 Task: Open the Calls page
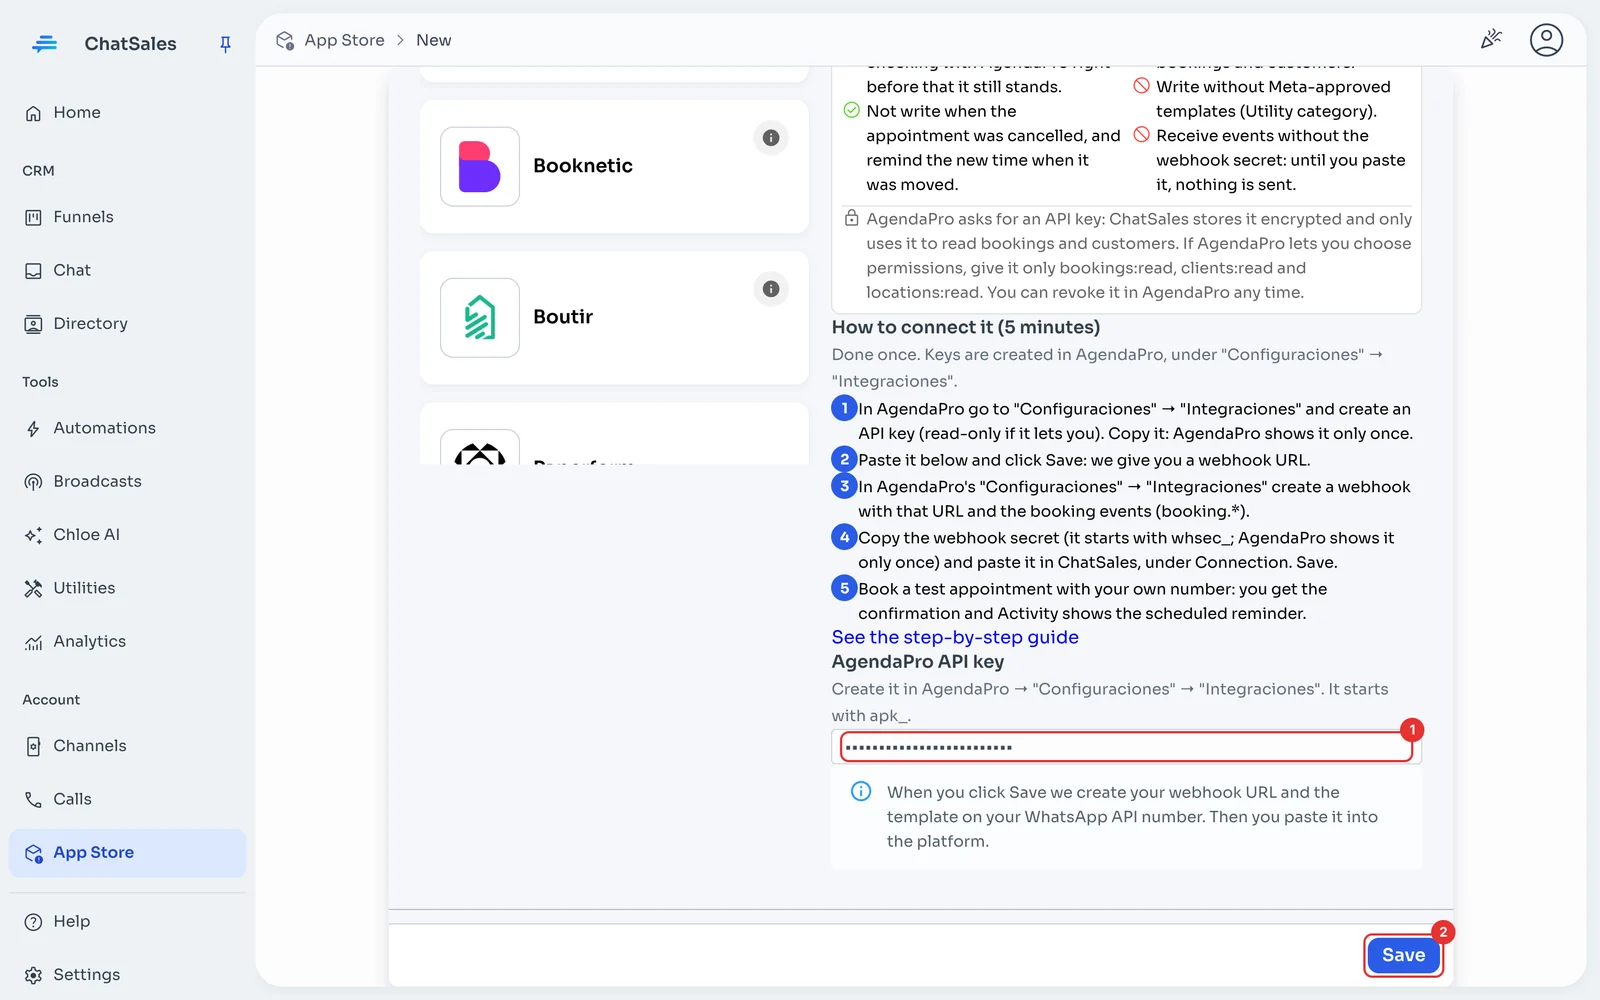[x=127, y=799]
